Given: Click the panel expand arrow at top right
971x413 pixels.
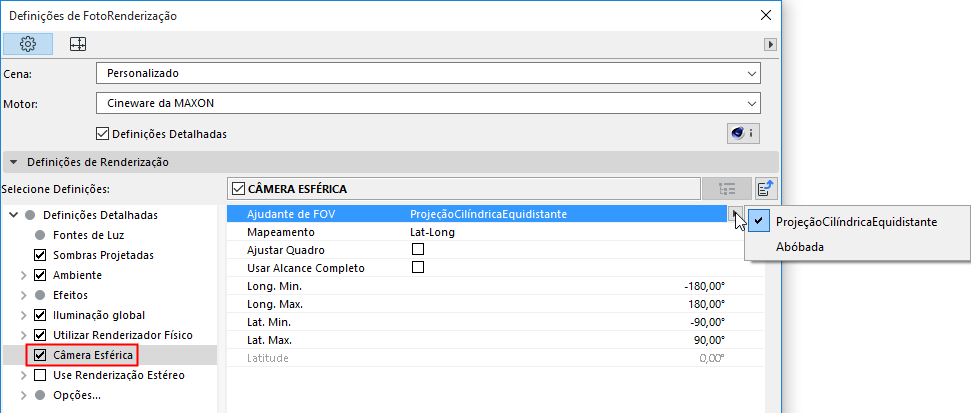Looking at the screenshot, I should pyautogui.click(x=771, y=44).
